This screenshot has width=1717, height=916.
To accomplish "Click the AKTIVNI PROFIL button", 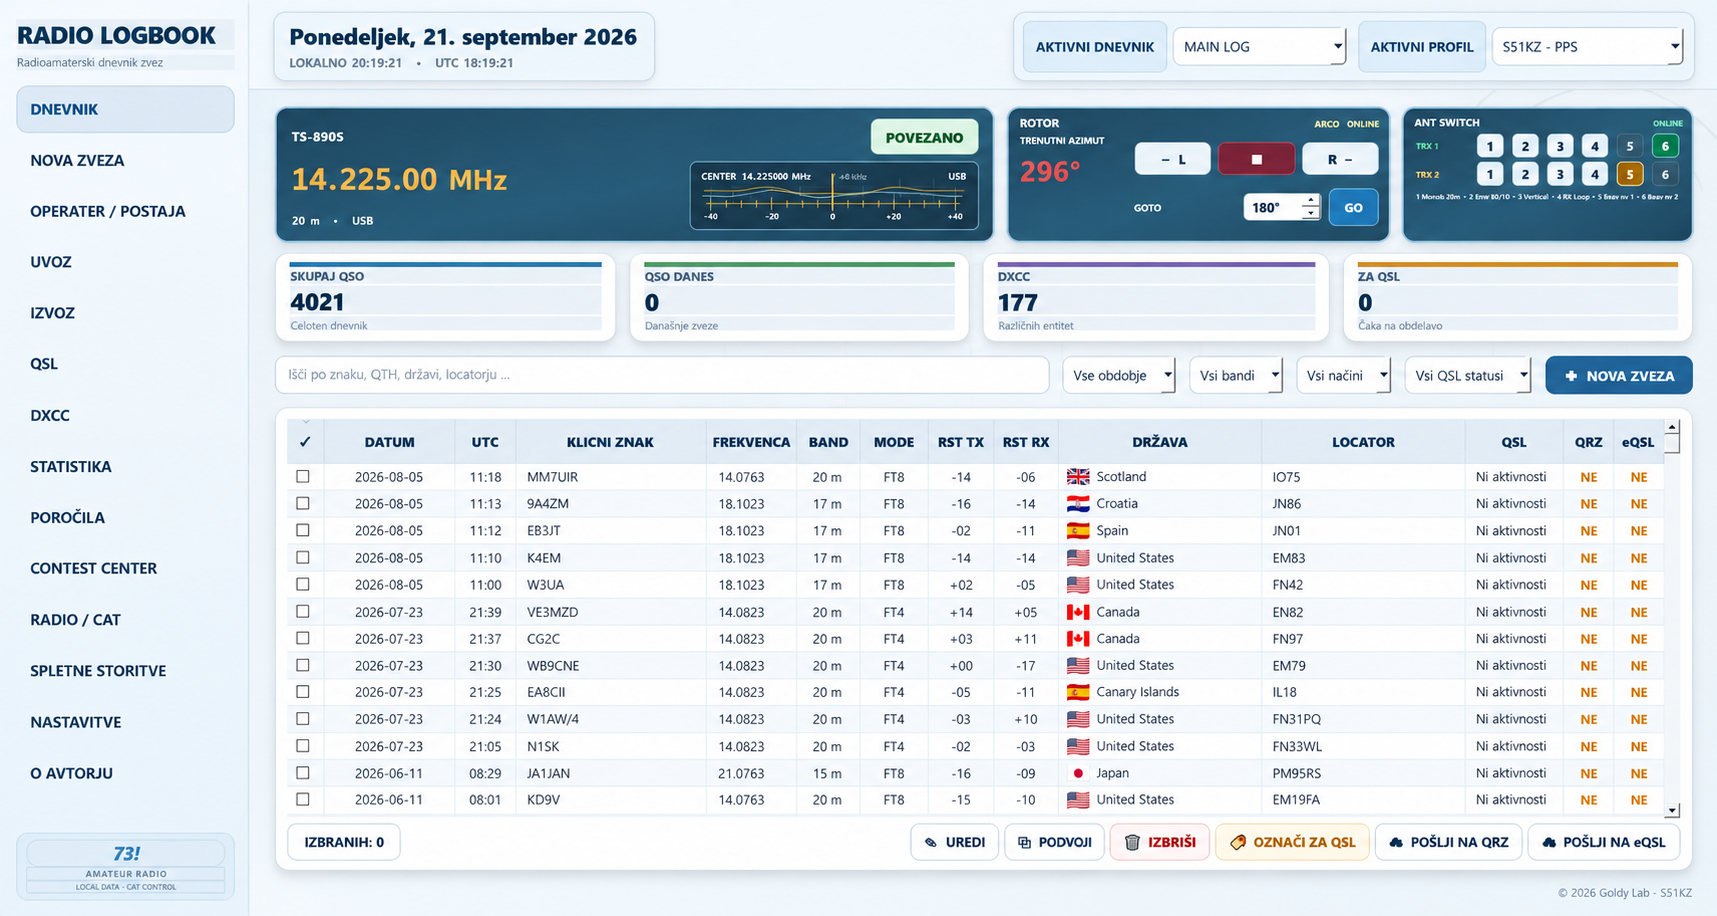I will 1421,47.
